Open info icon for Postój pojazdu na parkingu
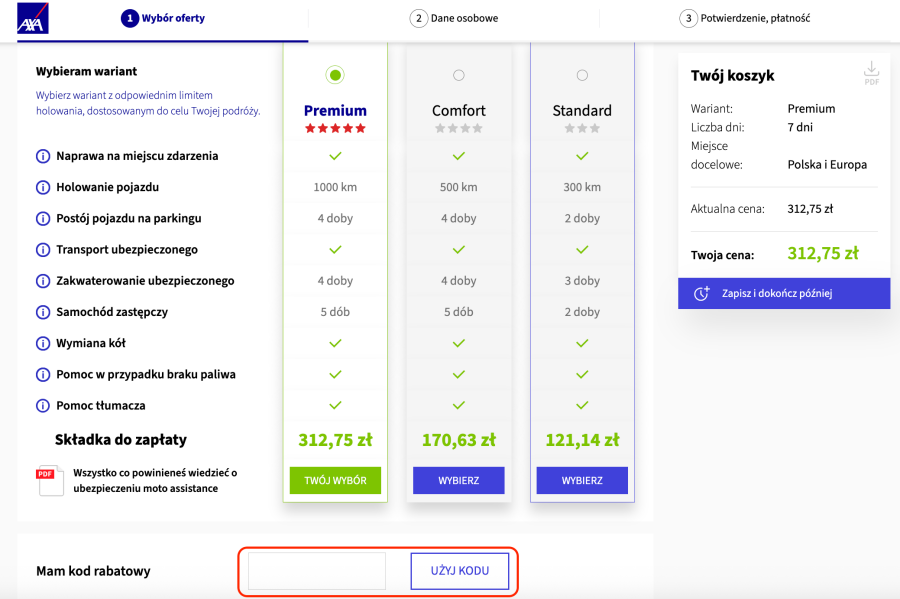The width and height of the screenshot is (900, 599). 43,219
